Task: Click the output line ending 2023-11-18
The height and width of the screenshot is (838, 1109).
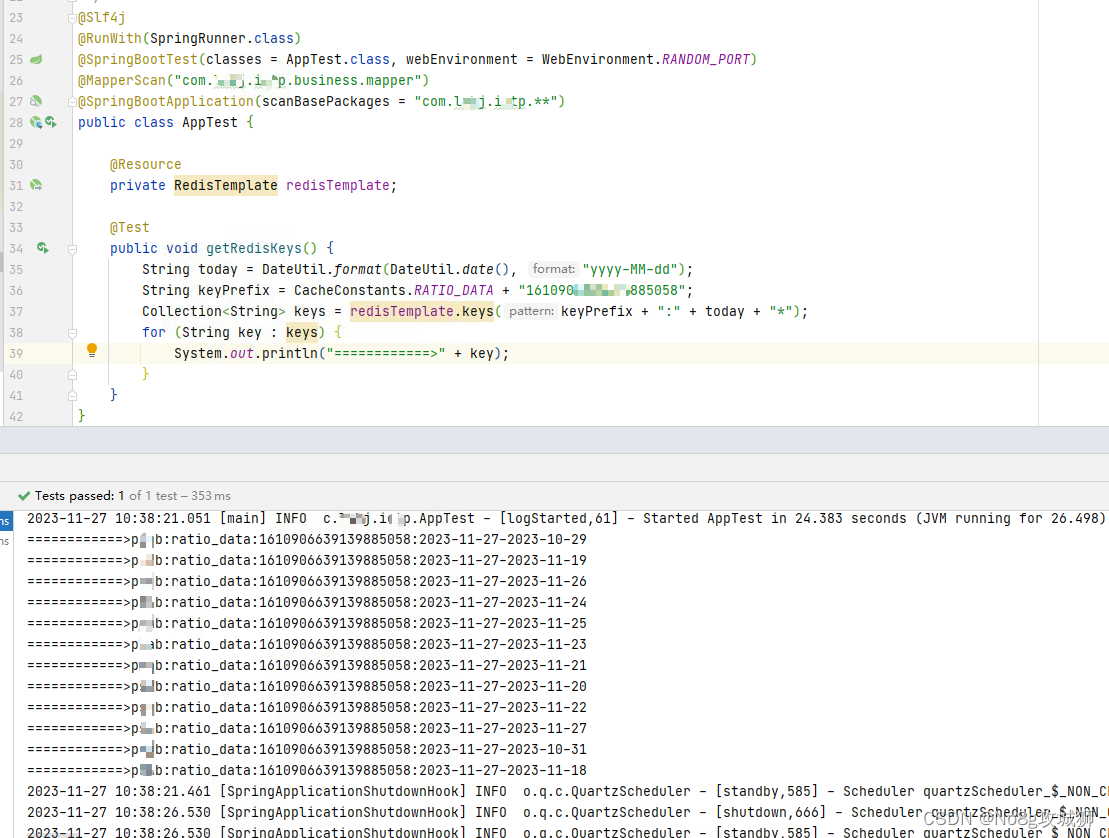Action: (x=307, y=770)
